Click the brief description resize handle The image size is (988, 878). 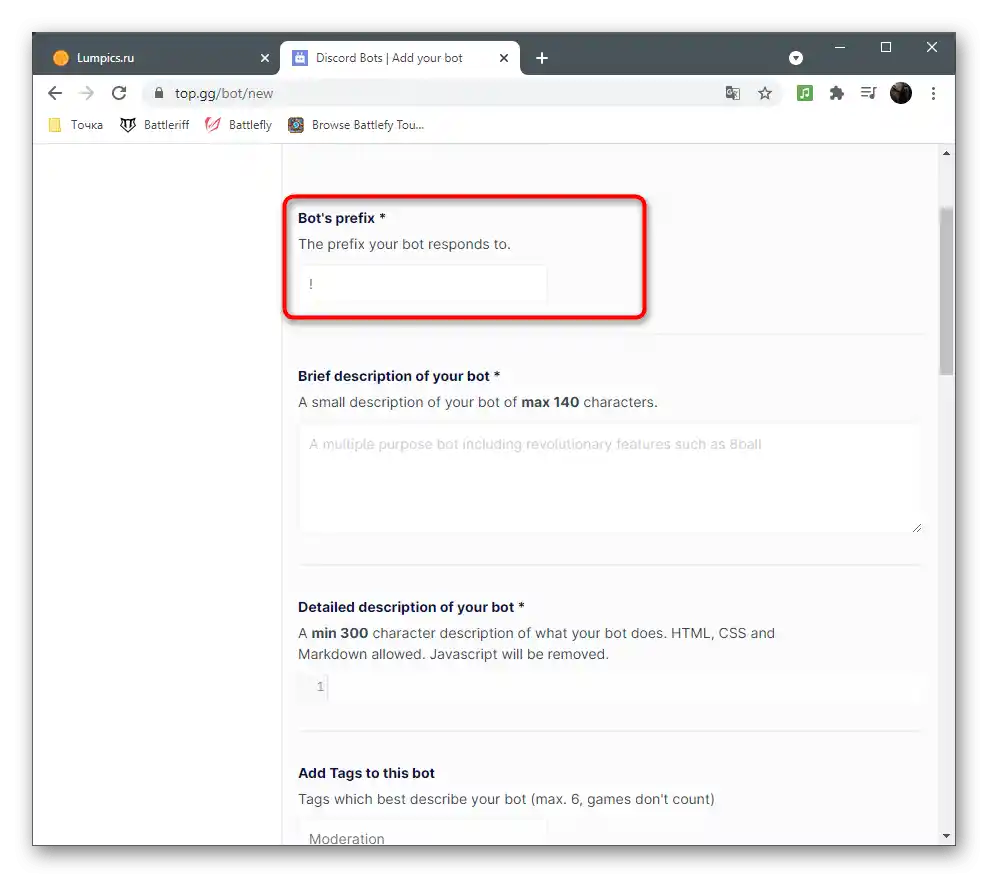tap(917, 528)
